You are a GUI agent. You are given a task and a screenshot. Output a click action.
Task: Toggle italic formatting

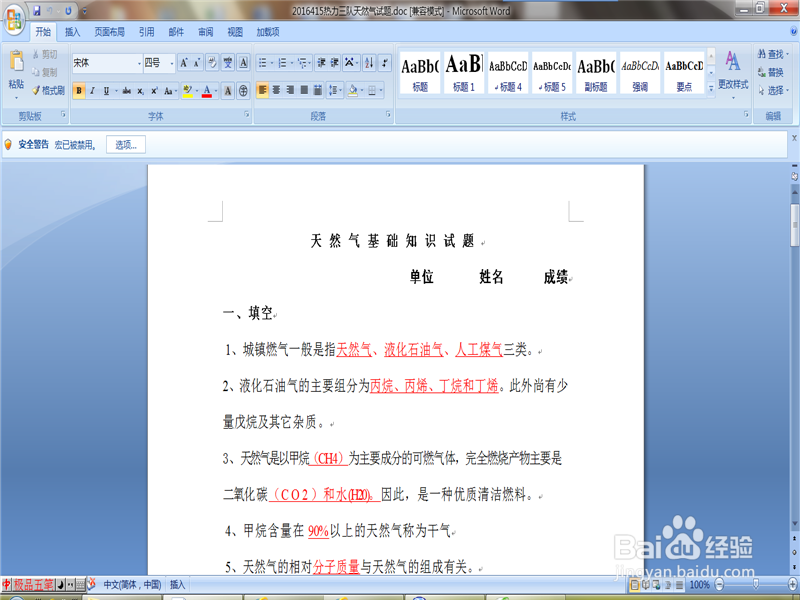(x=92, y=90)
